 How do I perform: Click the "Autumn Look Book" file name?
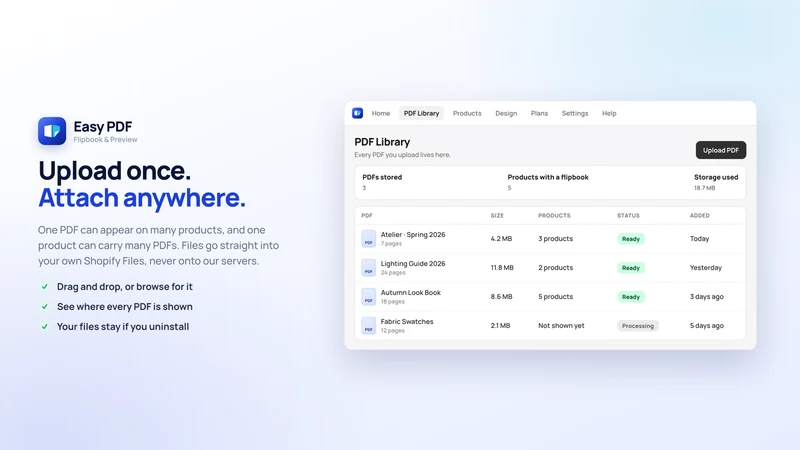coord(411,293)
